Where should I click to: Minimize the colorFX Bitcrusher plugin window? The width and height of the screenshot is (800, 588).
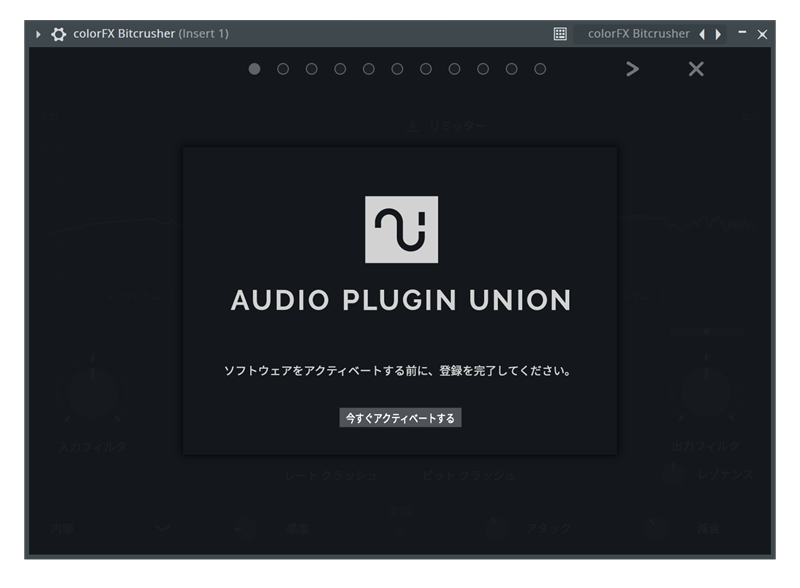click(742, 33)
